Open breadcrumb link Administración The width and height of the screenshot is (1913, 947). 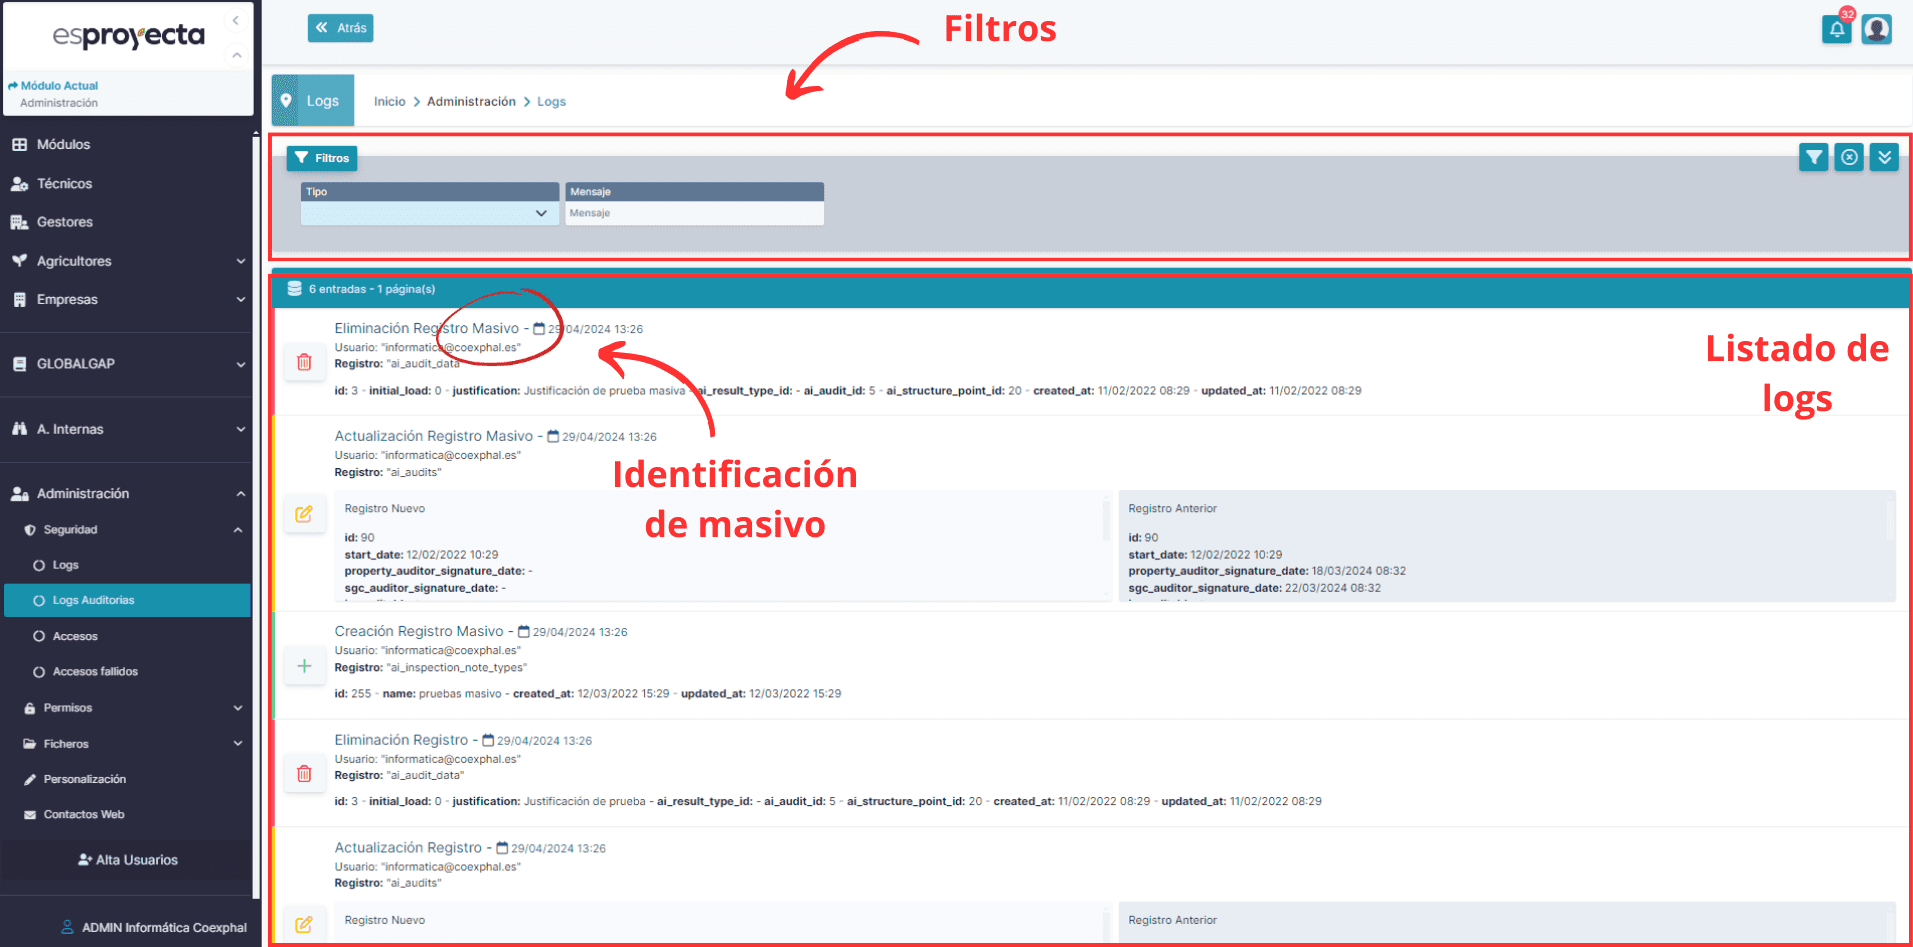coord(471,101)
